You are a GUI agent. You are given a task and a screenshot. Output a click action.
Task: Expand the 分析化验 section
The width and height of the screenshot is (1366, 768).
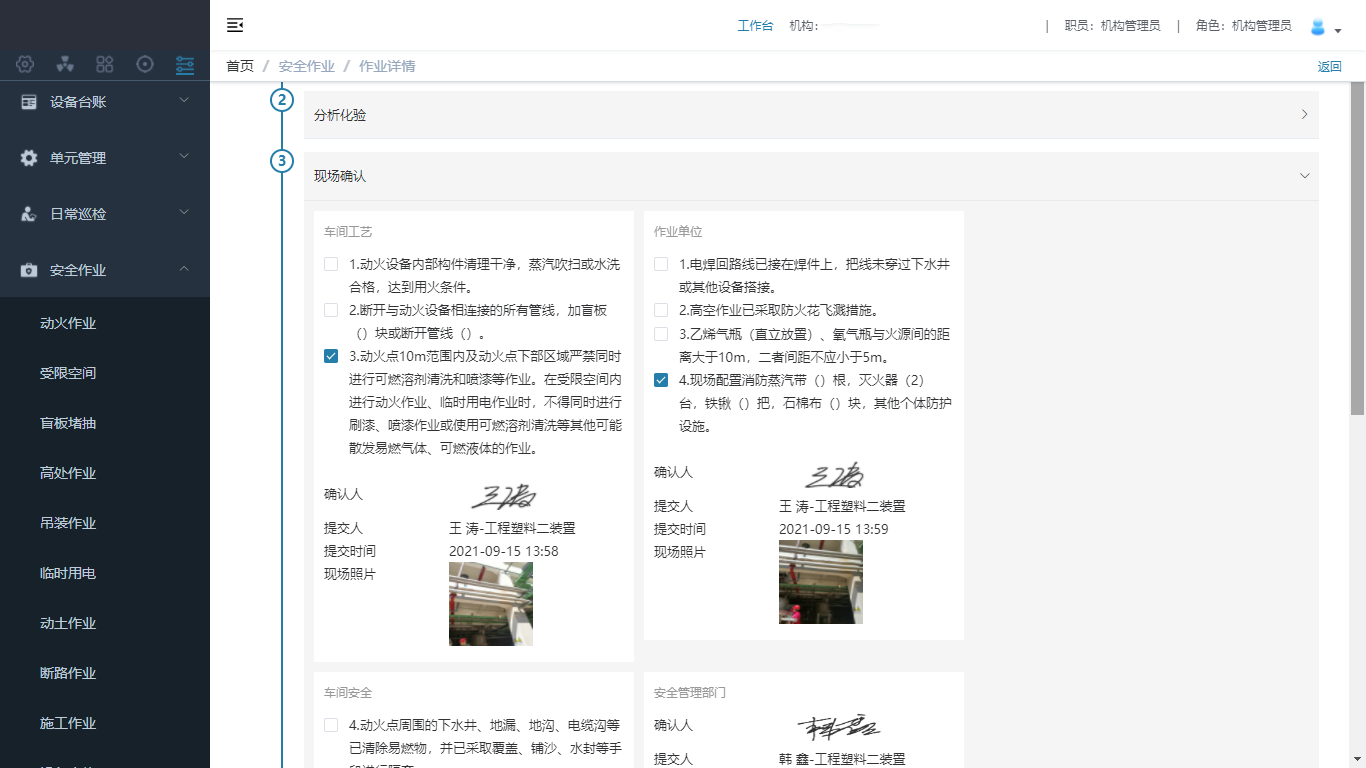pyautogui.click(x=810, y=115)
